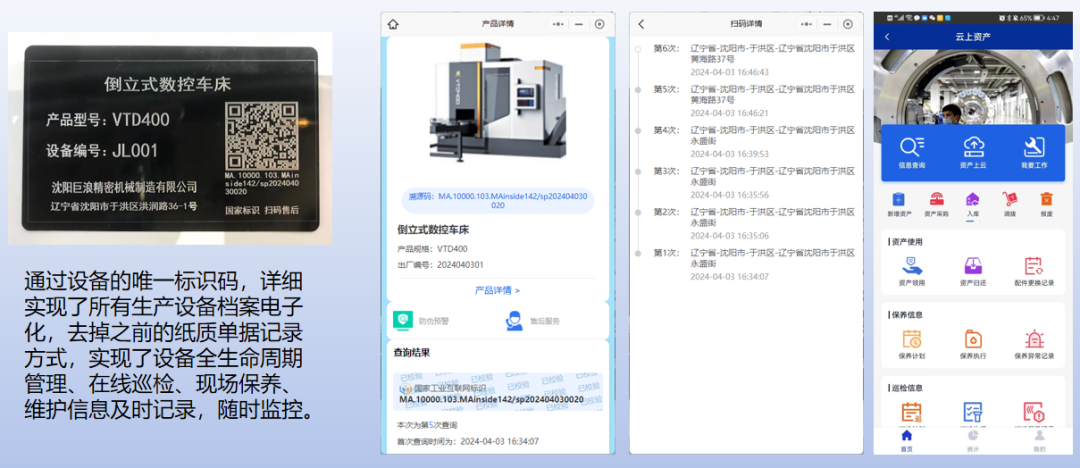Click the 资产使用 section header
This screenshot has width=1080, height=468.
[x=904, y=242]
